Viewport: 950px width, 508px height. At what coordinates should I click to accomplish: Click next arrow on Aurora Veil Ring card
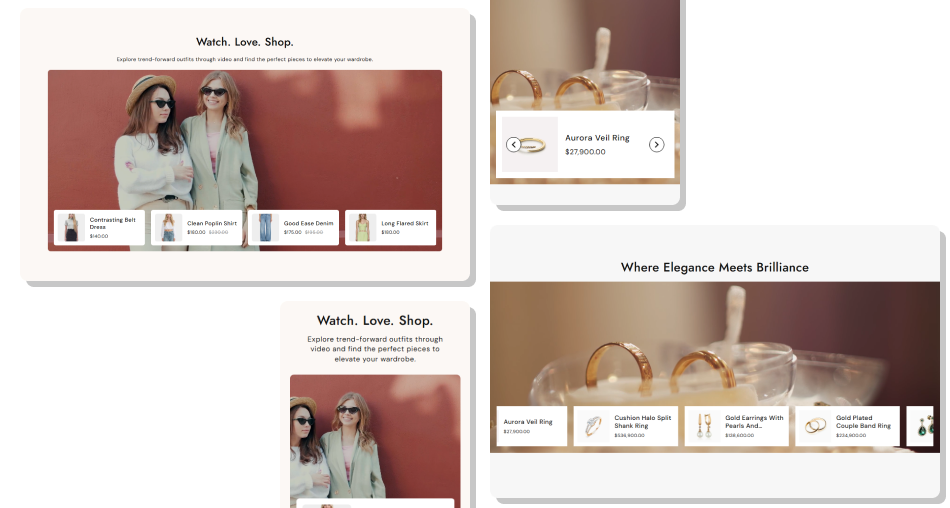(x=656, y=144)
